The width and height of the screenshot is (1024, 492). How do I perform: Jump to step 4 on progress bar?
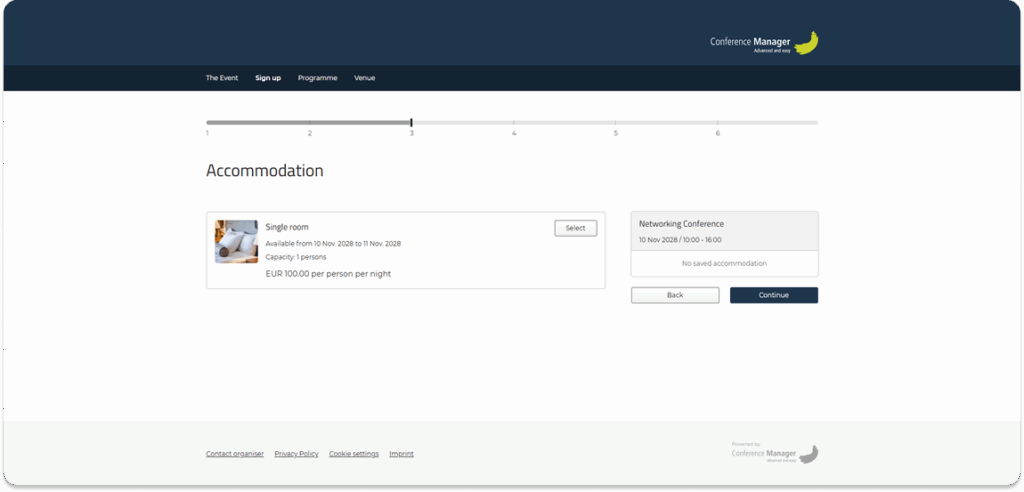click(x=514, y=123)
